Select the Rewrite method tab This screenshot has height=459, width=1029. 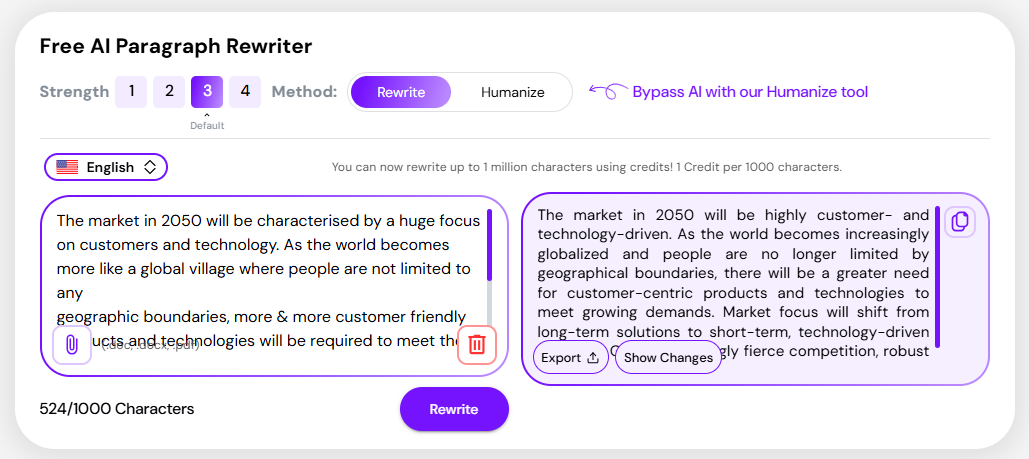(x=401, y=92)
